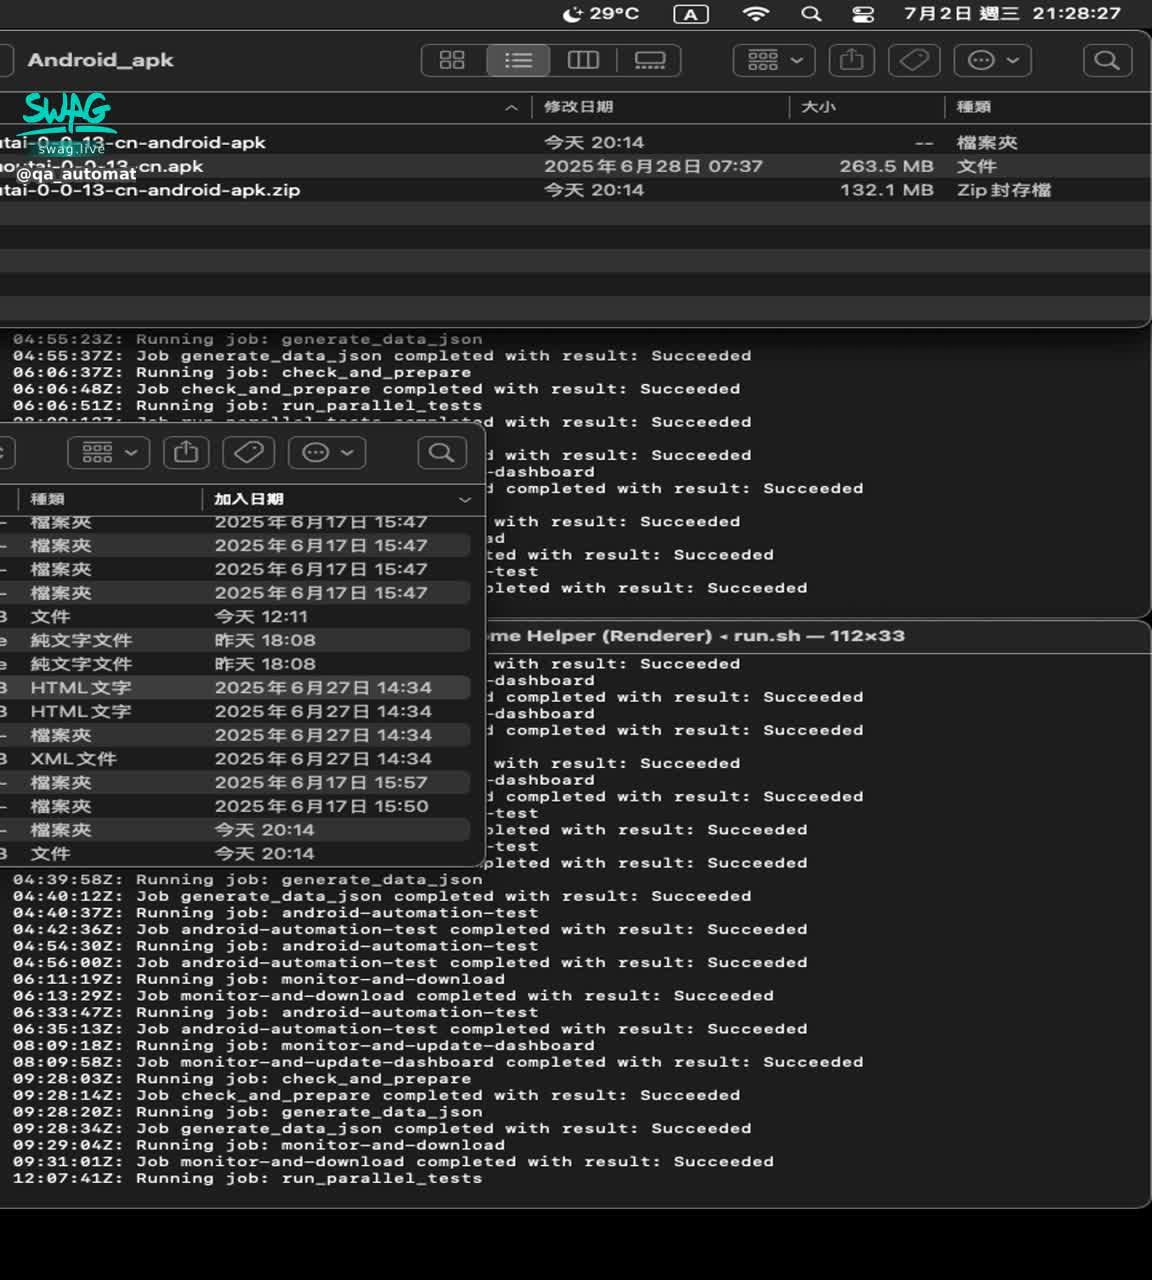Screen dimensions: 1152x1280
Task: Open group-by dropdown in Android_apk toolbar
Action: [774, 60]
